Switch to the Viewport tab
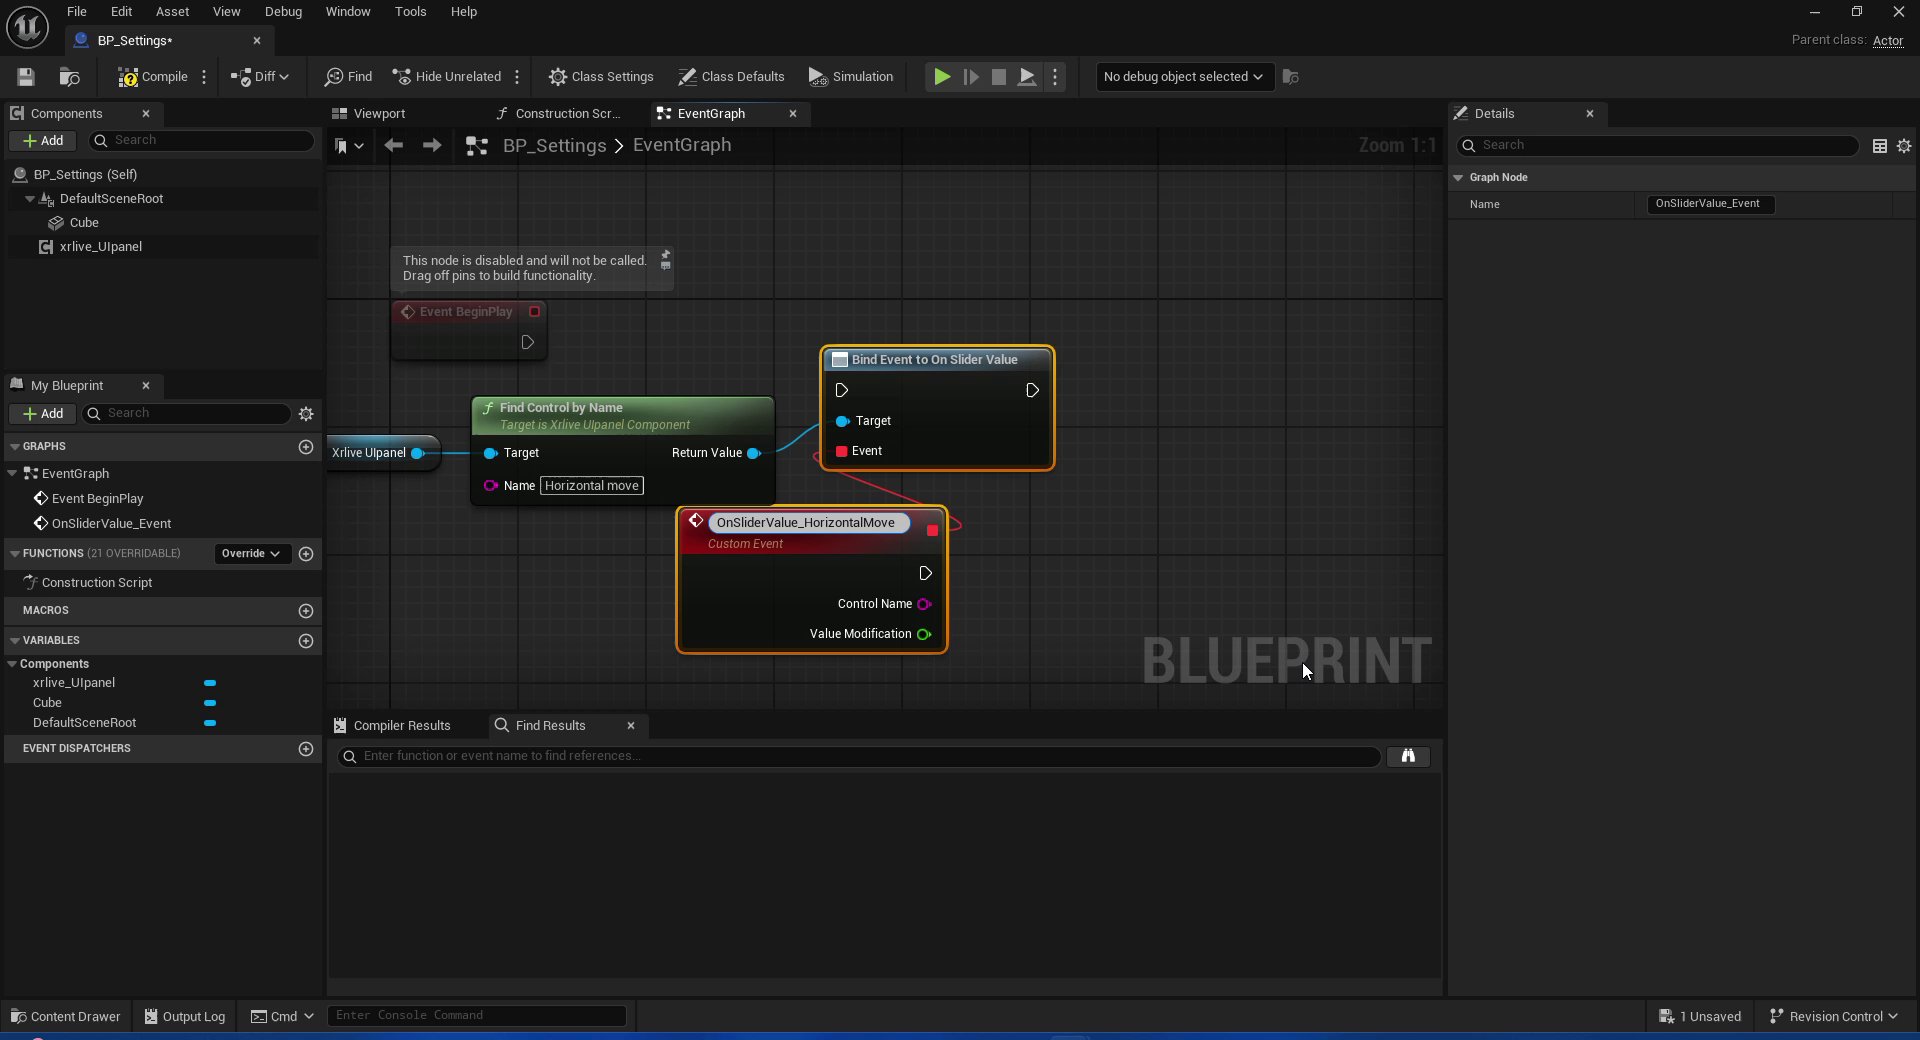 (x=369, y=114)
